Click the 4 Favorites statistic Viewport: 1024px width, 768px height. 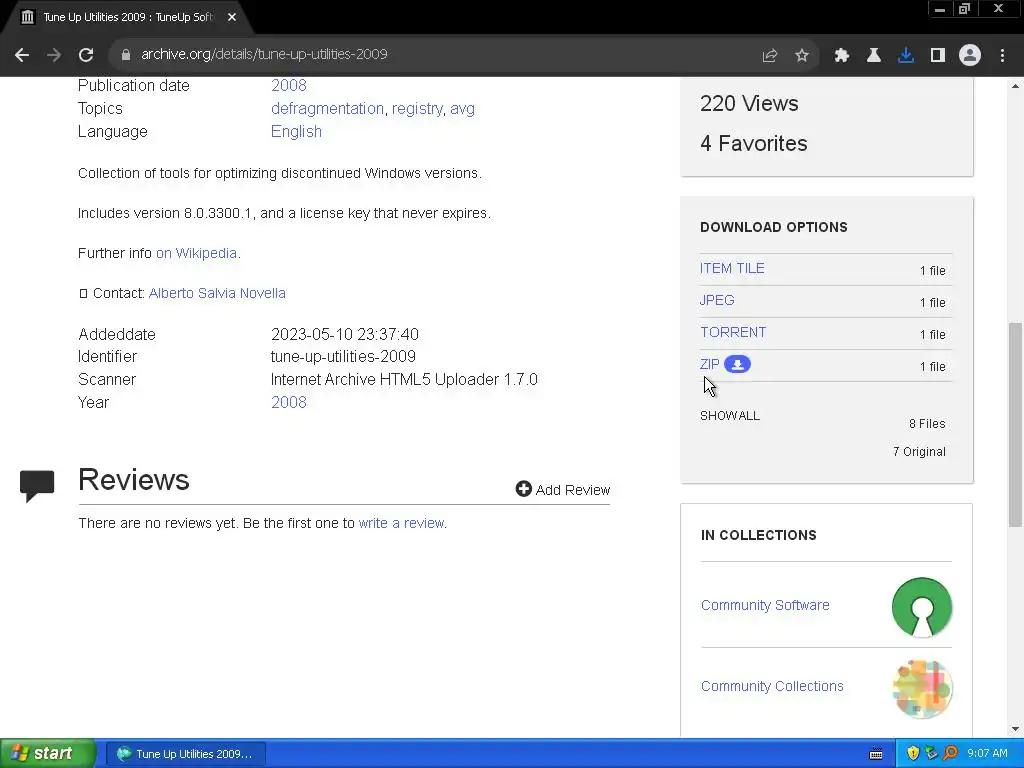[754, 144]
